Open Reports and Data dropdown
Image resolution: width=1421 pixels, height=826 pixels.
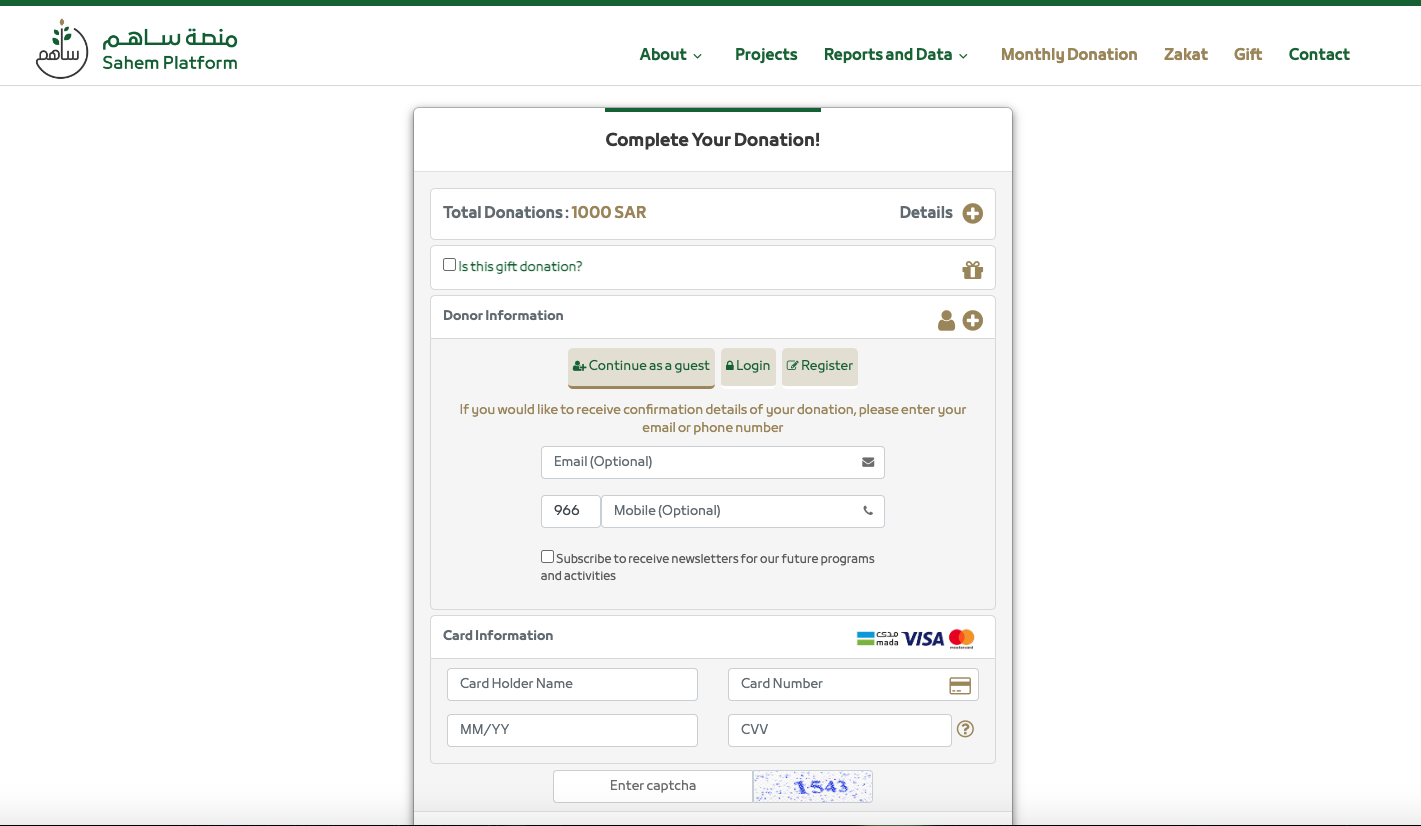pyautogui.click(x=895, y=55)
